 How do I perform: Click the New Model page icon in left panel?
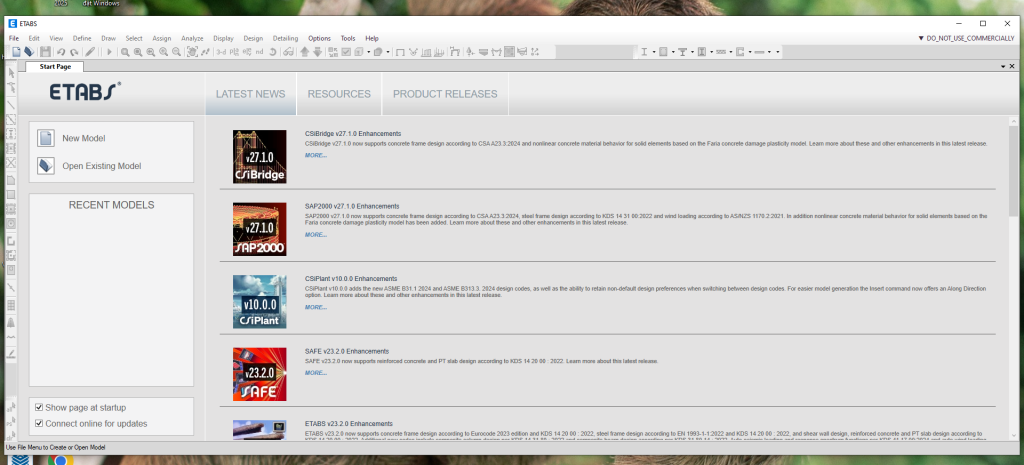(x=46, y=138)
